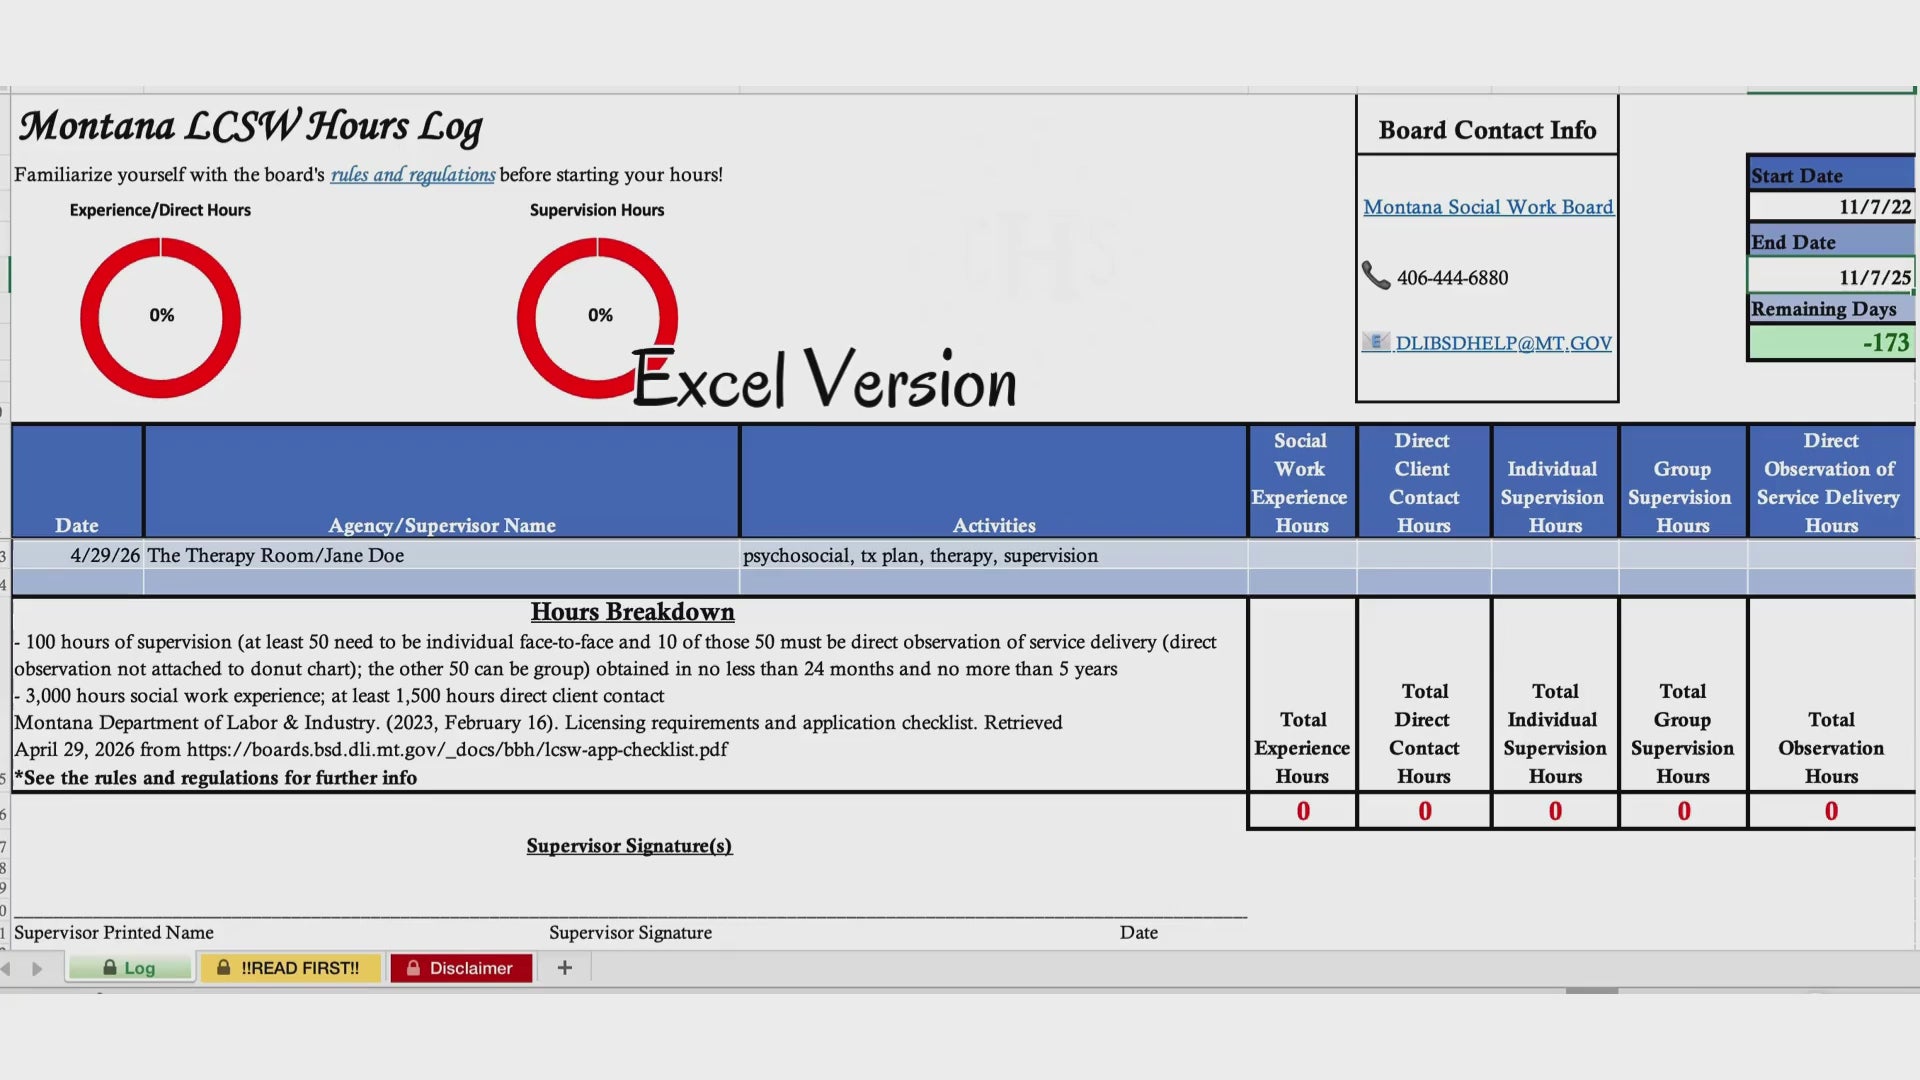Image resolution: width=1920 pixels, height=1080 pixels.
Task: Click the lock icon on the Log tab
Action: (x=110, y=967)
